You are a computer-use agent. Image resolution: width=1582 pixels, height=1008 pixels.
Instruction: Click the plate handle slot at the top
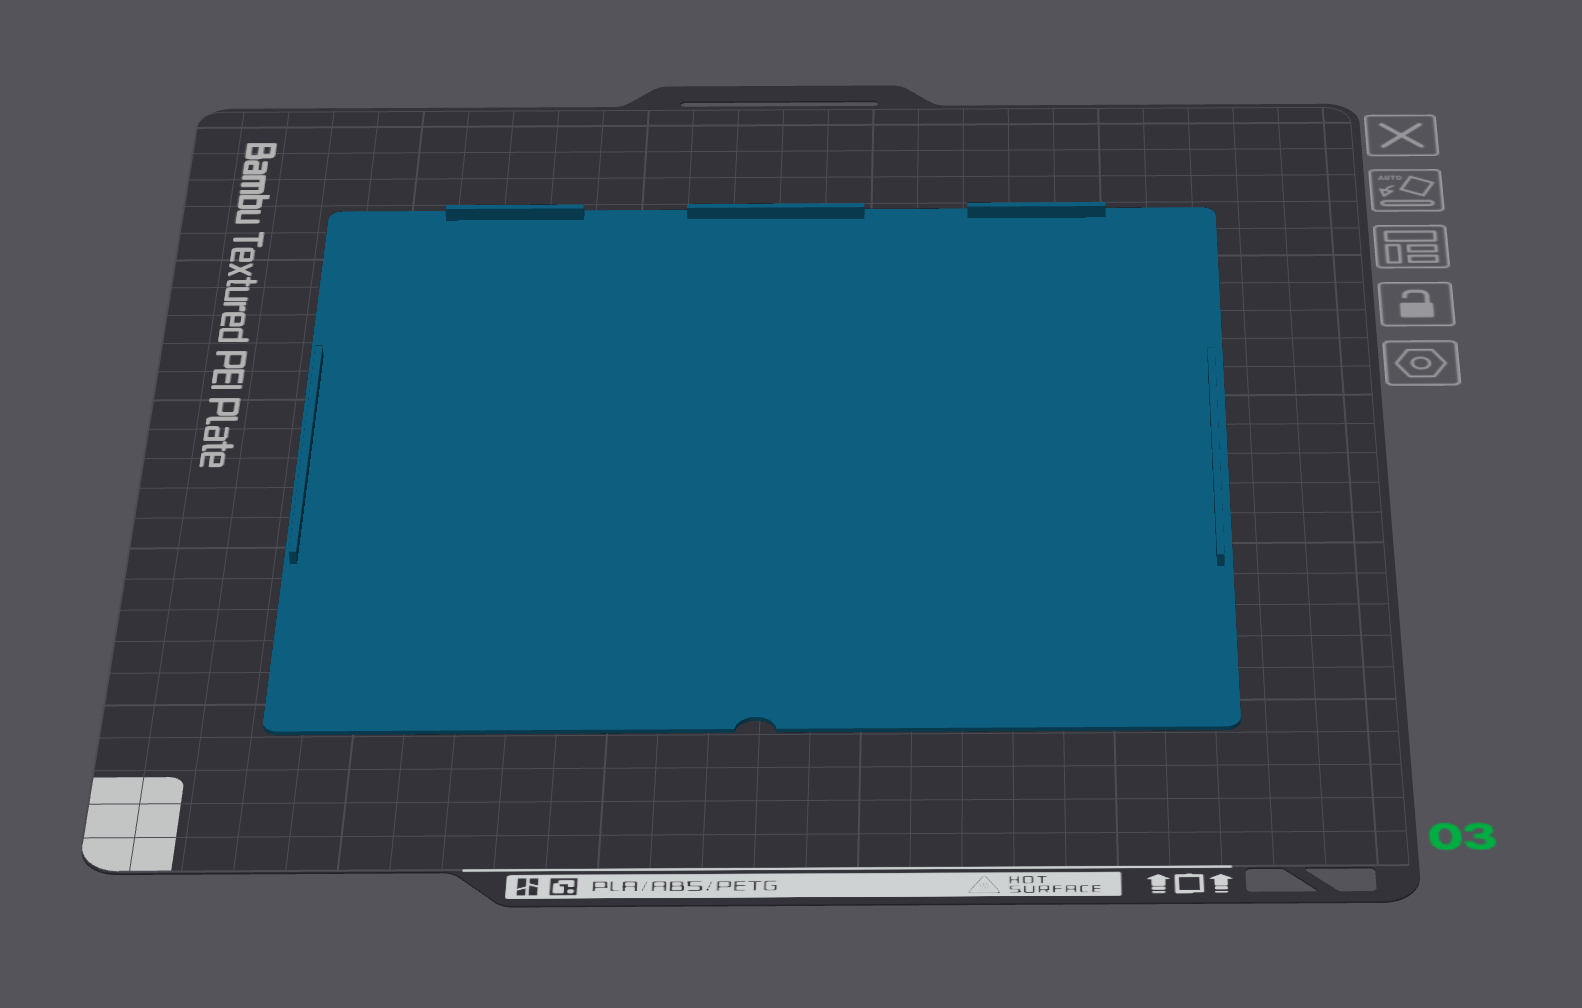pos(779,103)
